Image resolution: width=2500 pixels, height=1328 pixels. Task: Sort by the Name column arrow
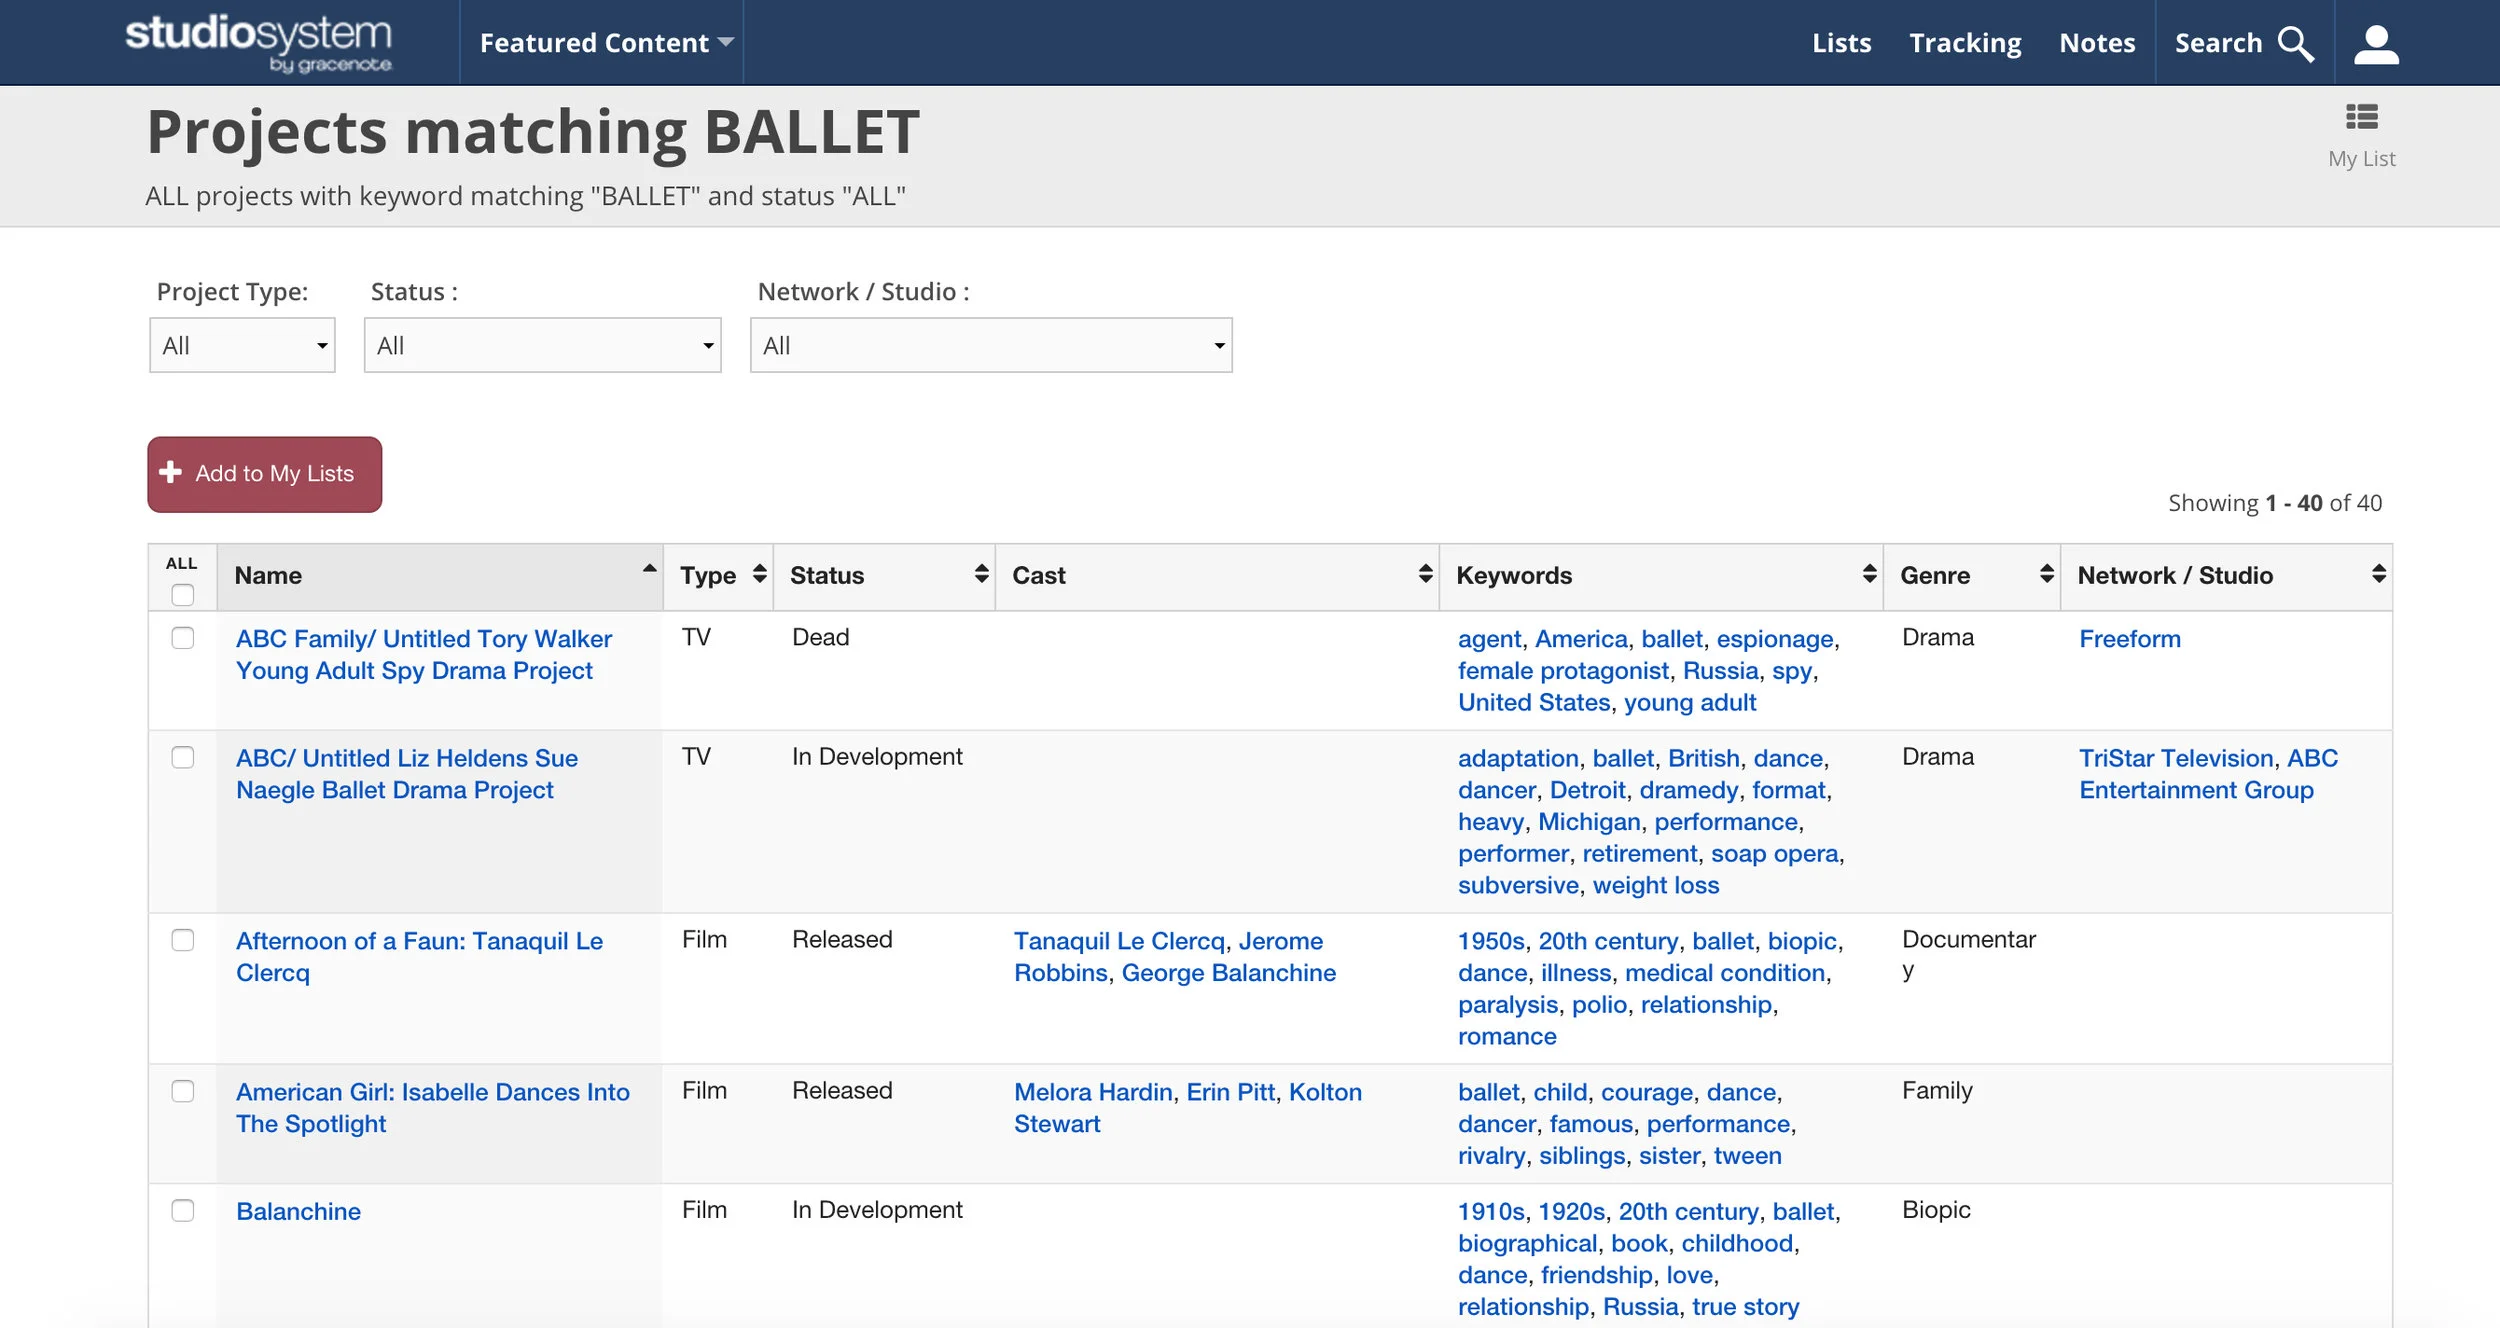649,568
